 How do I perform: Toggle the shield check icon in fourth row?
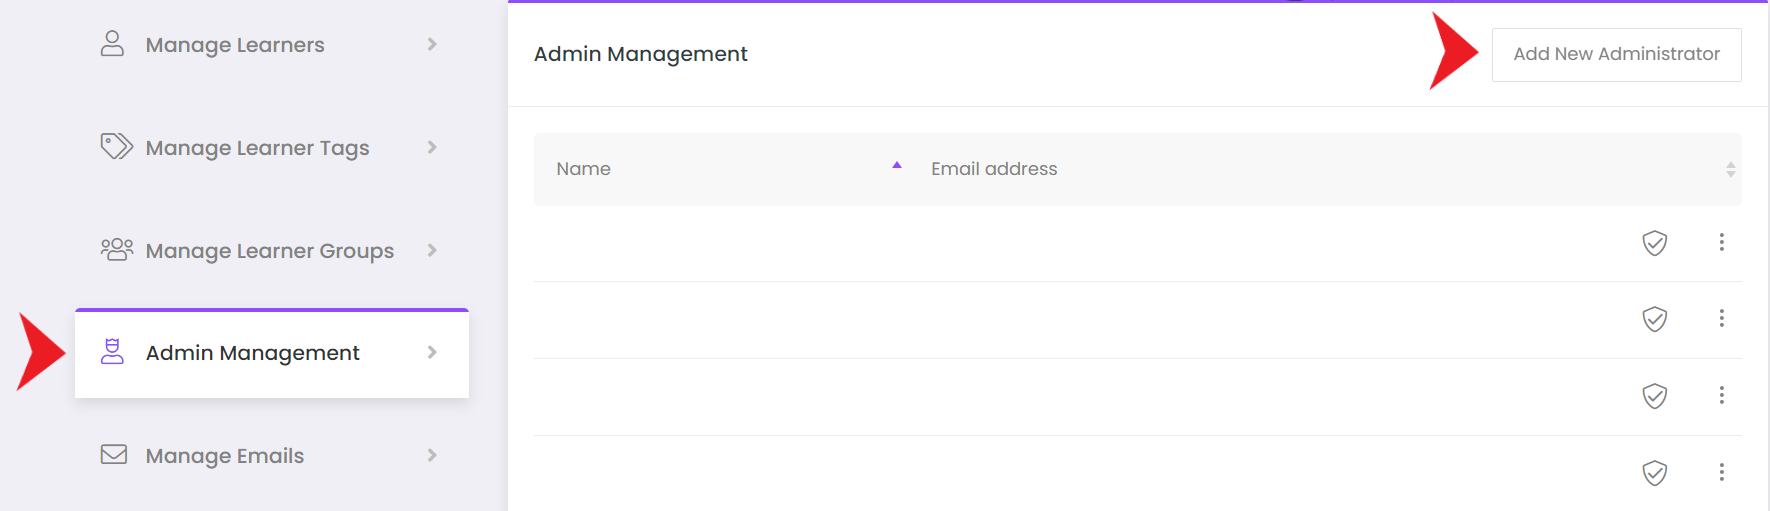pyautogui.click(x=1655, y=473)
